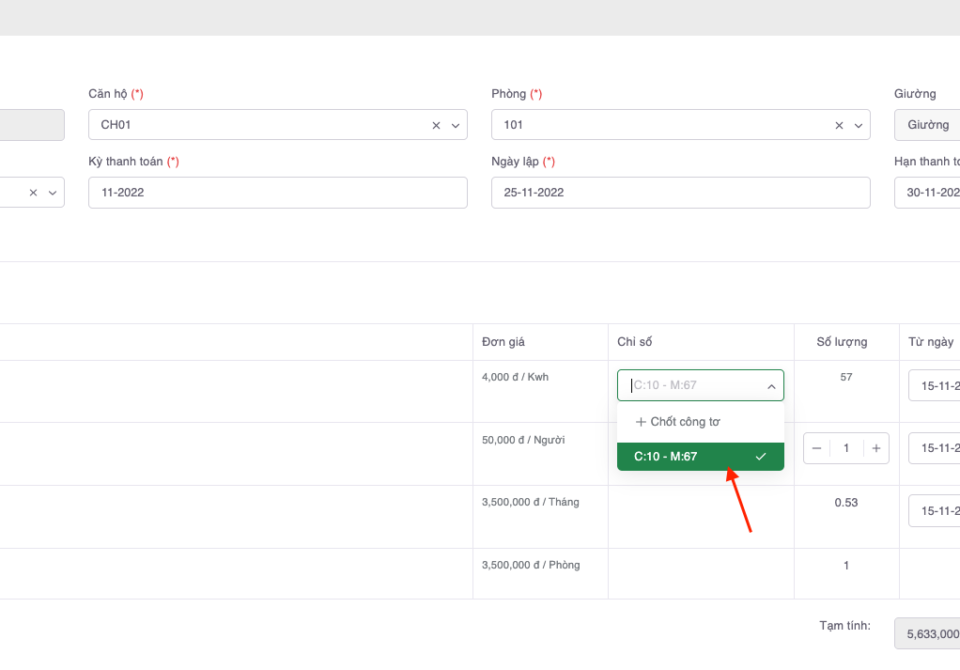Click the Ngày lập date field
Image resolution: width=960 pixels, height=670 pixels.
coord(680,193)
